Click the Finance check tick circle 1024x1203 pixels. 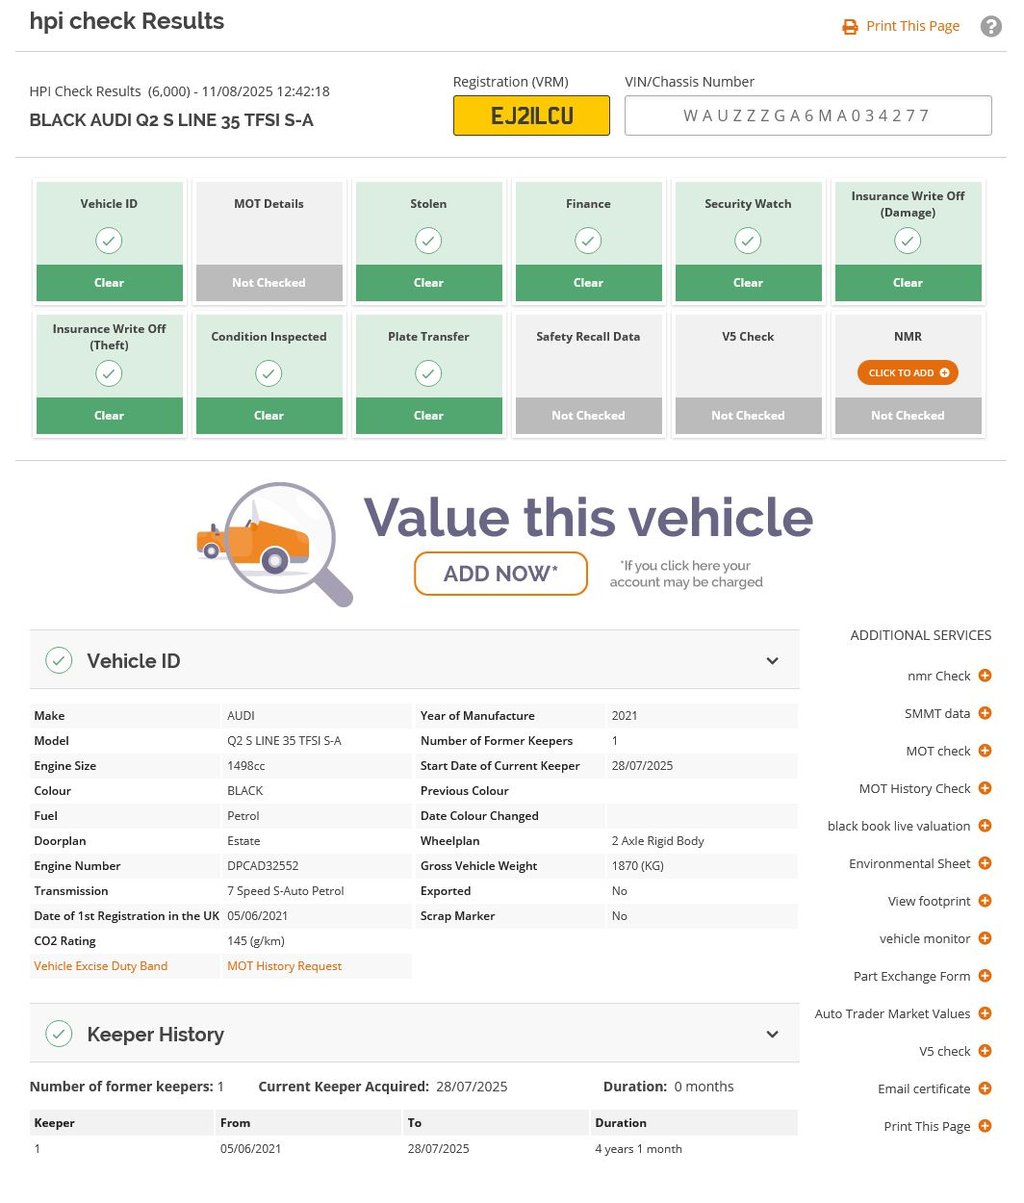588,240
